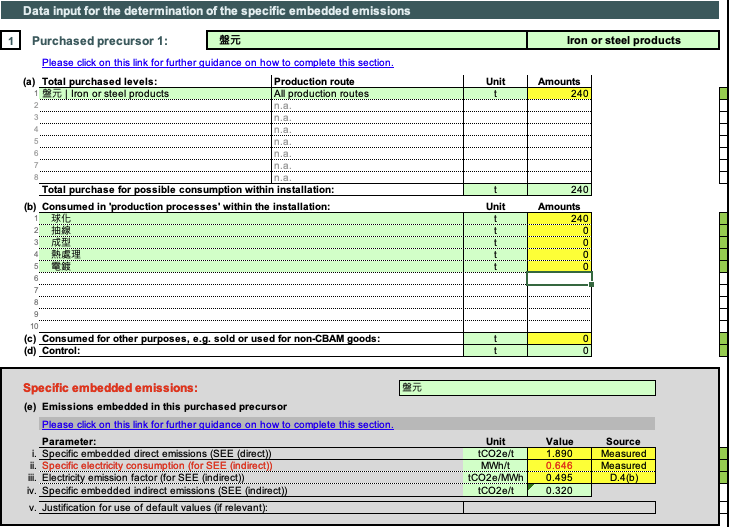The image size is (732, 527).
Task: Click the empty selected amount cell in row 6
Action: coord(559,278)
